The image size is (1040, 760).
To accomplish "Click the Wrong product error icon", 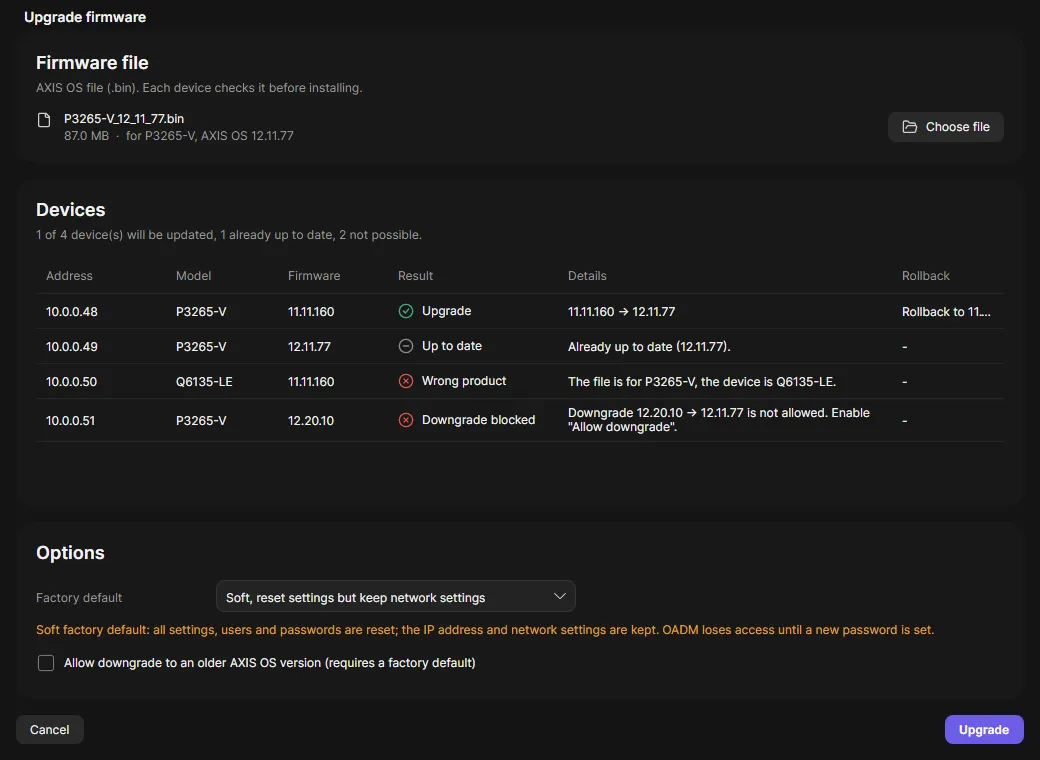I will click(x=406, y=381).
